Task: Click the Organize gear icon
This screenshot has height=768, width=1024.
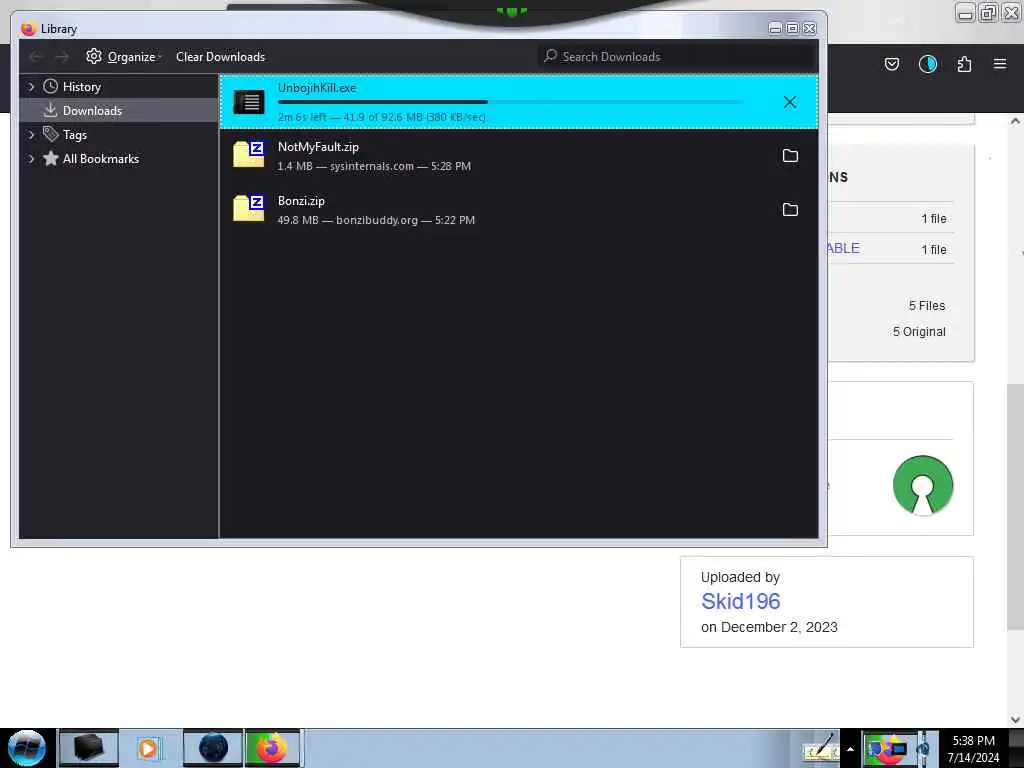Action: [94, 56]
